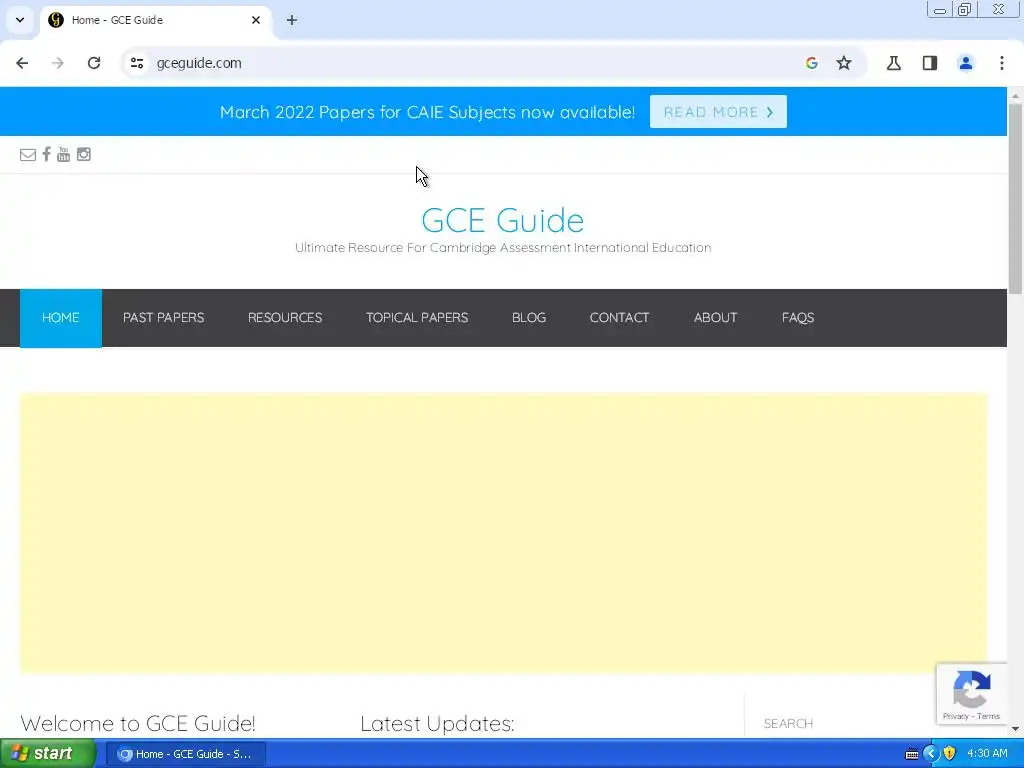Open the ABOUT menu item
This screenshot has height=768, width=1024.
pyautogui.click(x=715, y=318)
